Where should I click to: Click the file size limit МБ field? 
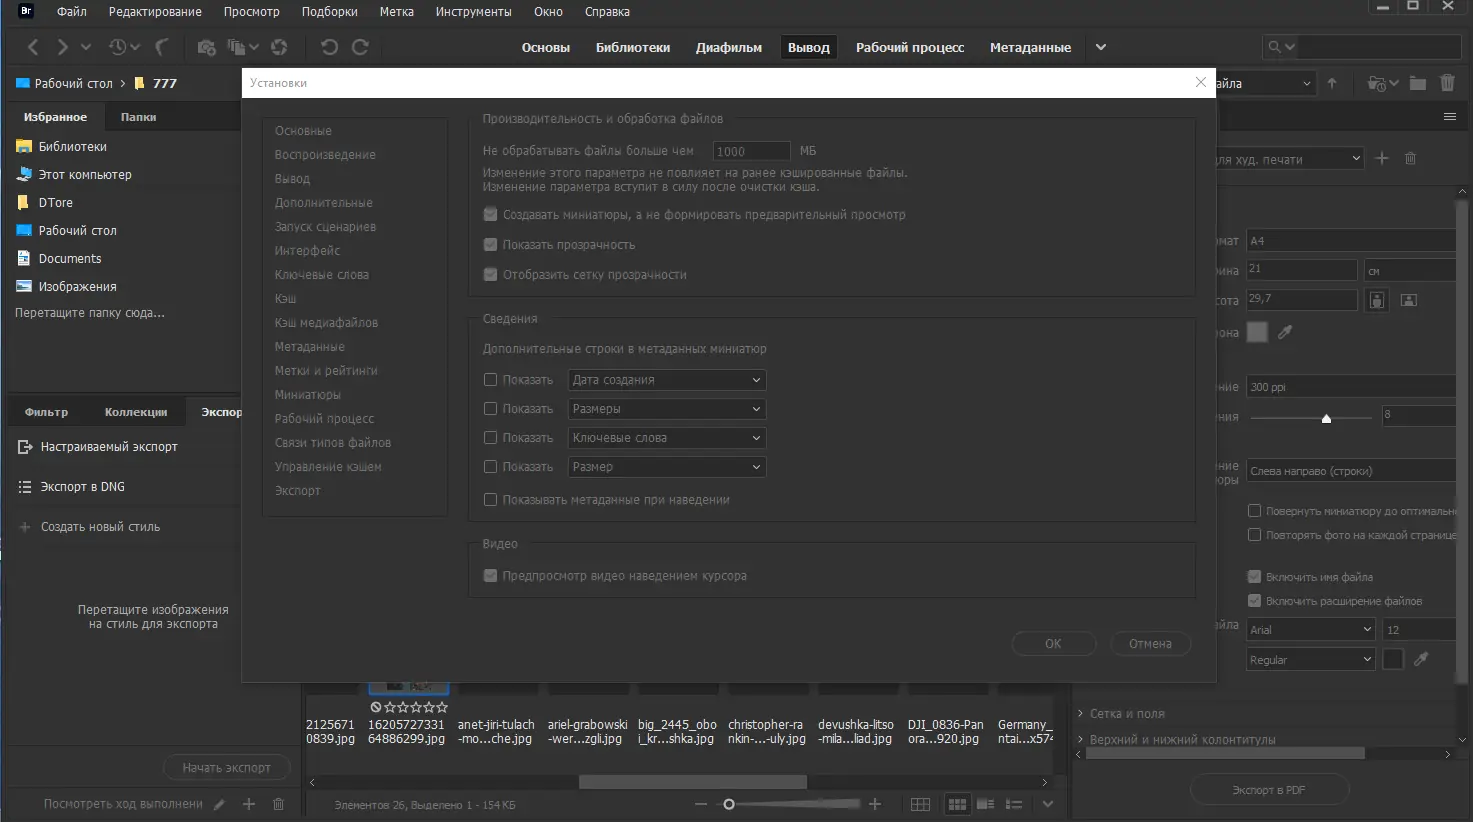coord(752,151)
